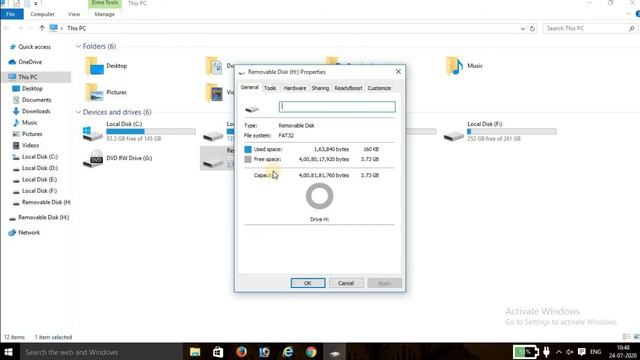Click the taskbar clock showing 24-07-2020
Viewport: 640px width, 360px height.
pyautogui.click(x=623, y=352)
